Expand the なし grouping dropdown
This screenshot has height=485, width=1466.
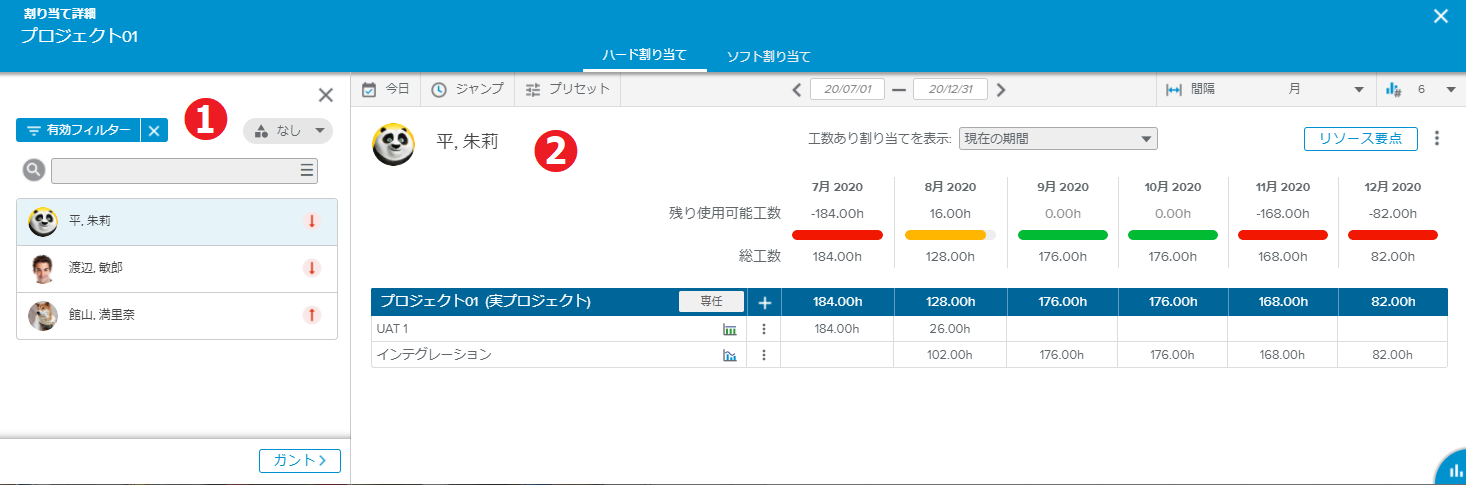pyautogui.click(x=288, y=130)
